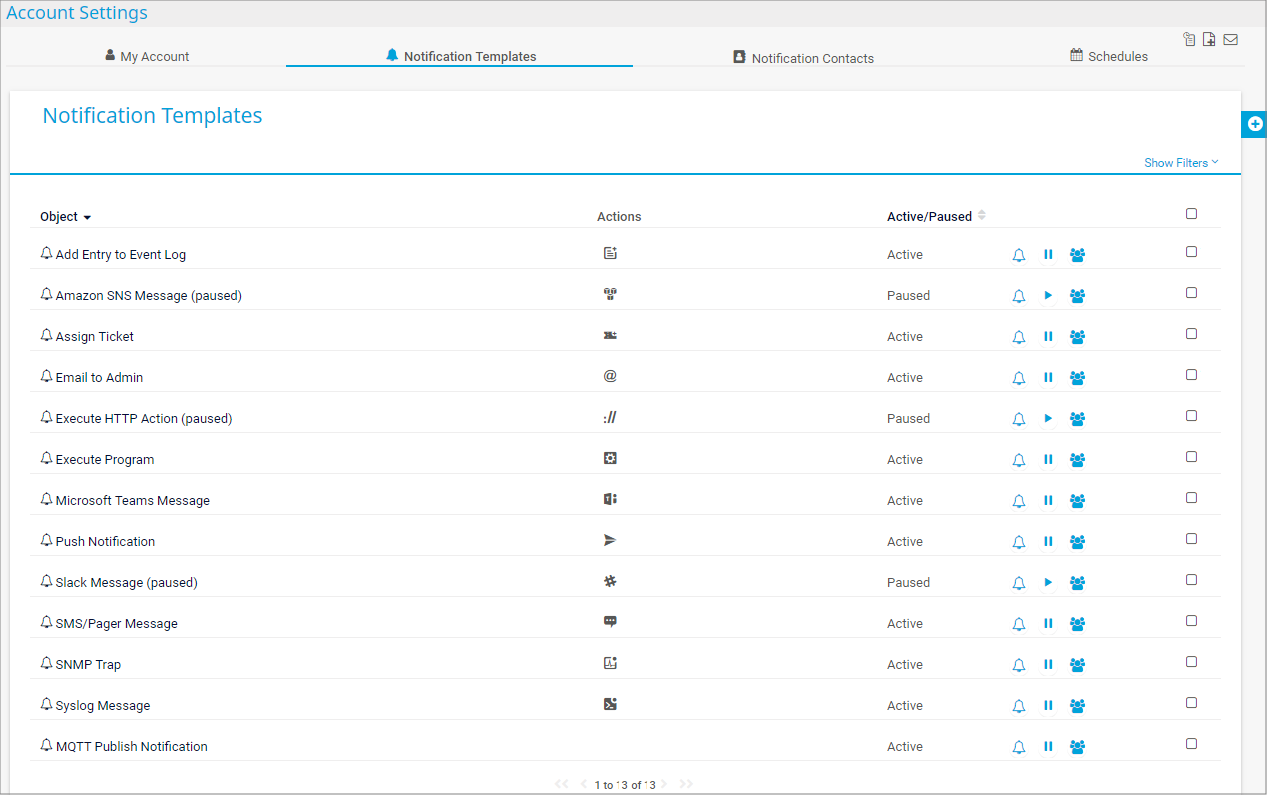The height and width of the screenshot is (795, 1267).
Task: Select the Execute Program row checkbox
Action: tap(1191, 457)
